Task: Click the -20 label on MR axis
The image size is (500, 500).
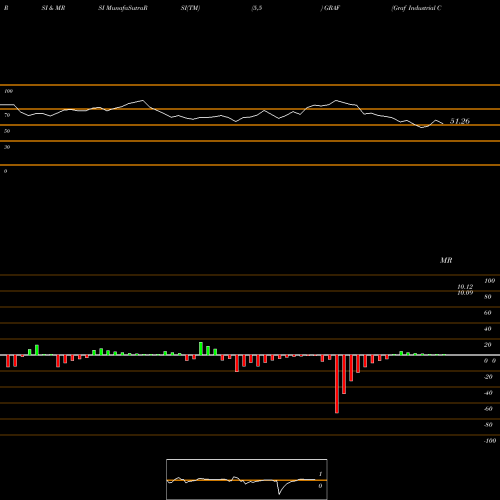Action: [x=488, y=377]
